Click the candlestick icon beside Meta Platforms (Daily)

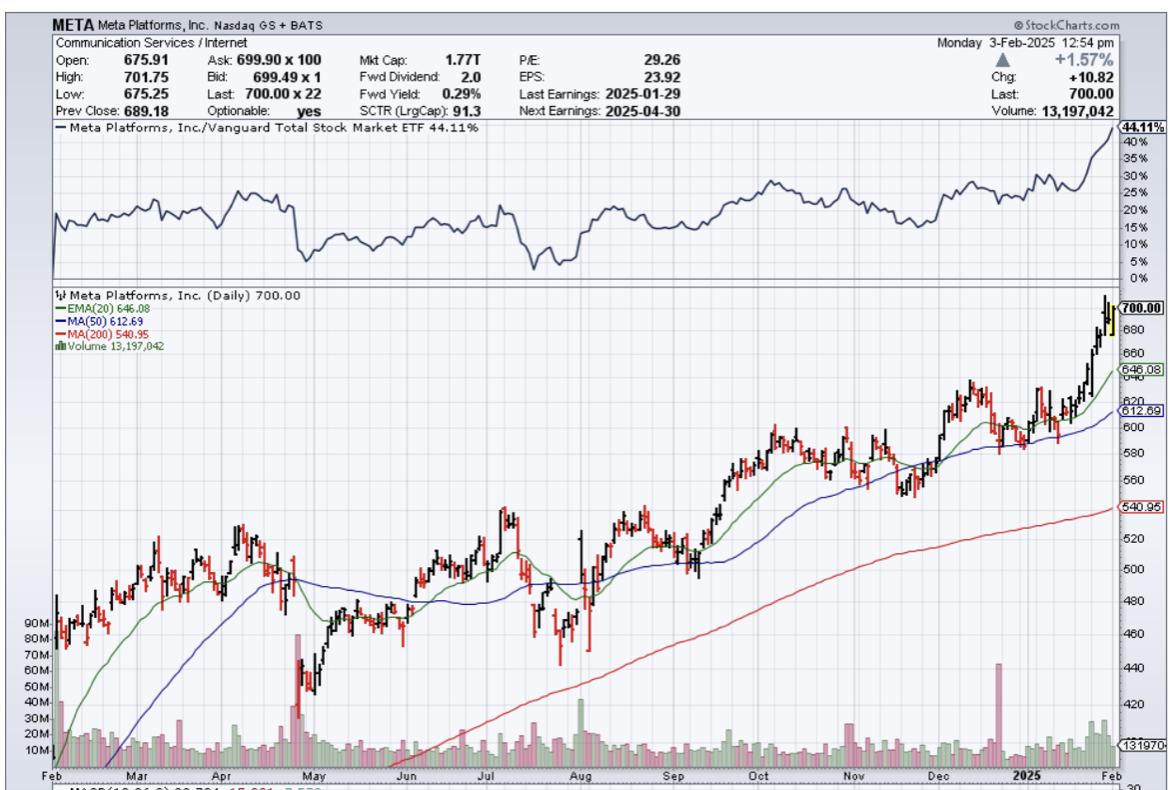tap(59, 295)
